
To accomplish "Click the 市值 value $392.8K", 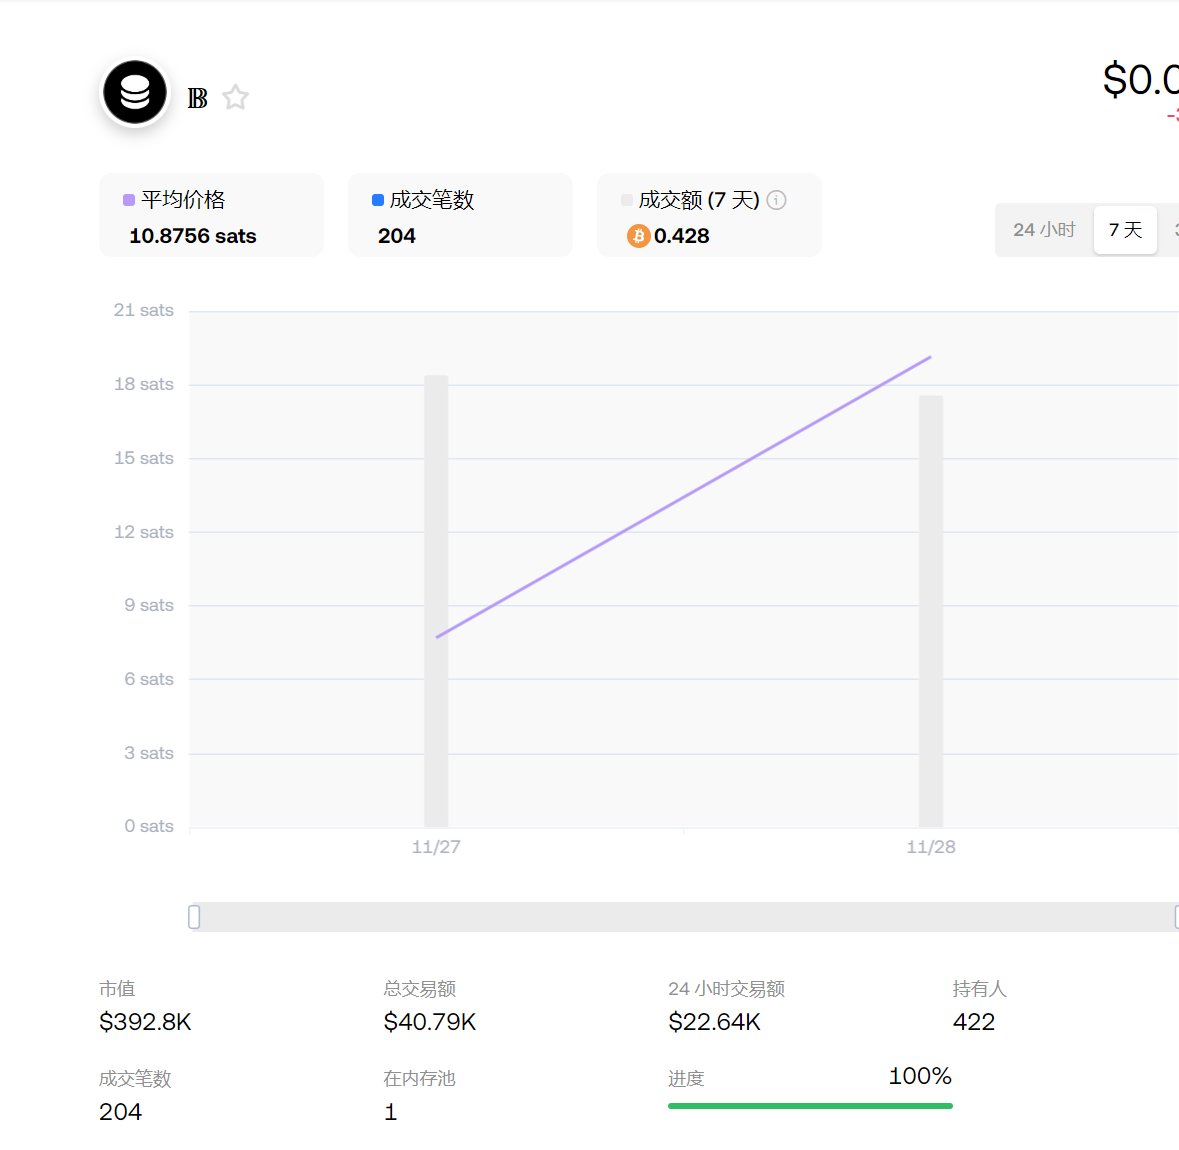I will click(x=145, y=1021).
